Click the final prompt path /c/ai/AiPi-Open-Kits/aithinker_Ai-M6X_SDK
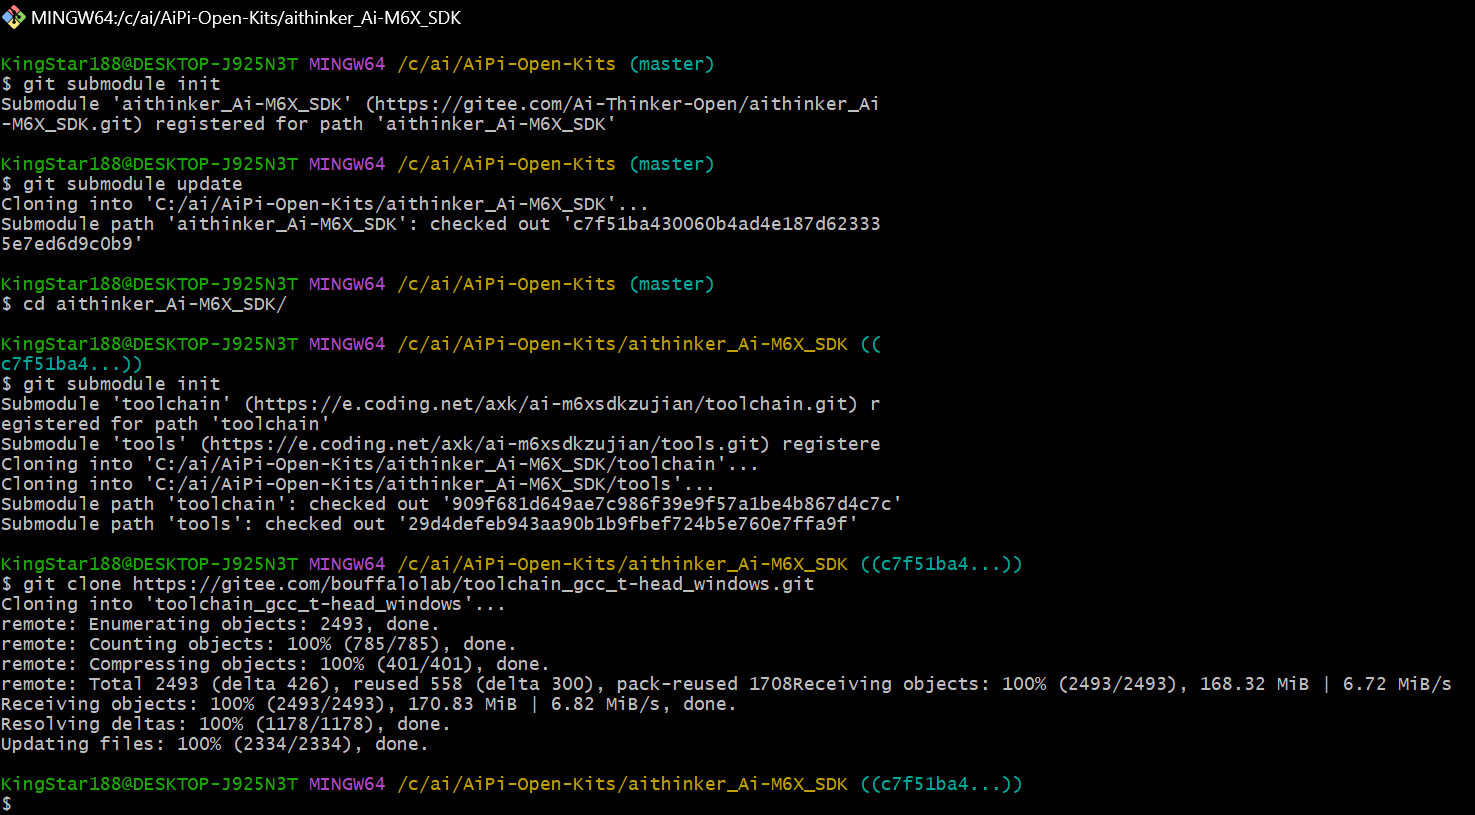 (x=622, y=784)
